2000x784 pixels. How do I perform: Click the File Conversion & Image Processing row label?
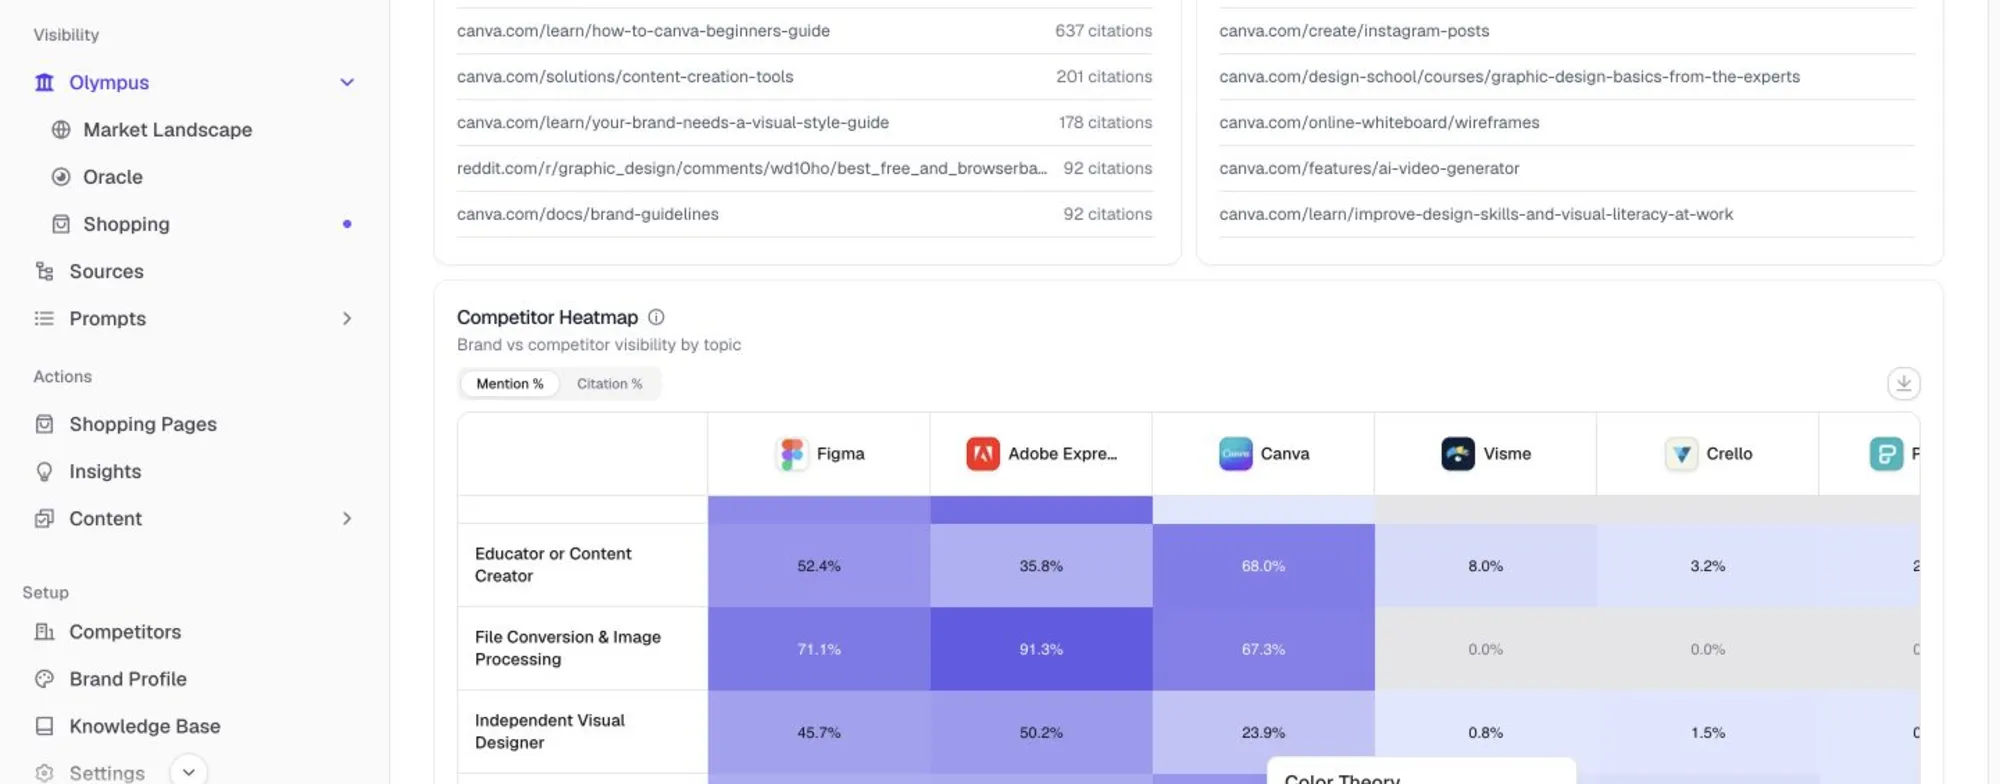tap(568, 648)
